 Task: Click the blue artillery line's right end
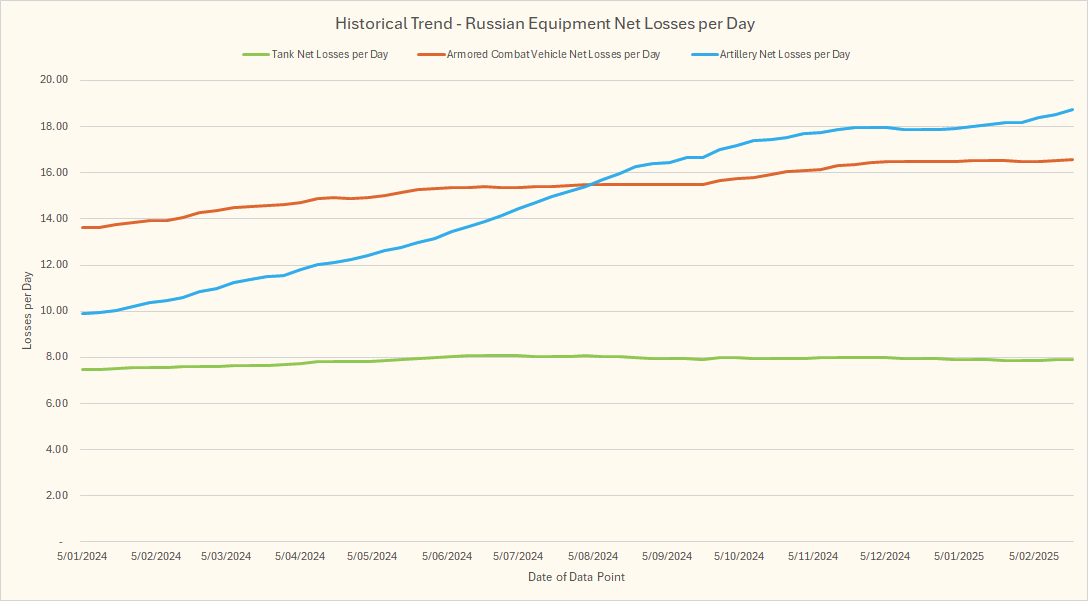(x=1072, y=109)
